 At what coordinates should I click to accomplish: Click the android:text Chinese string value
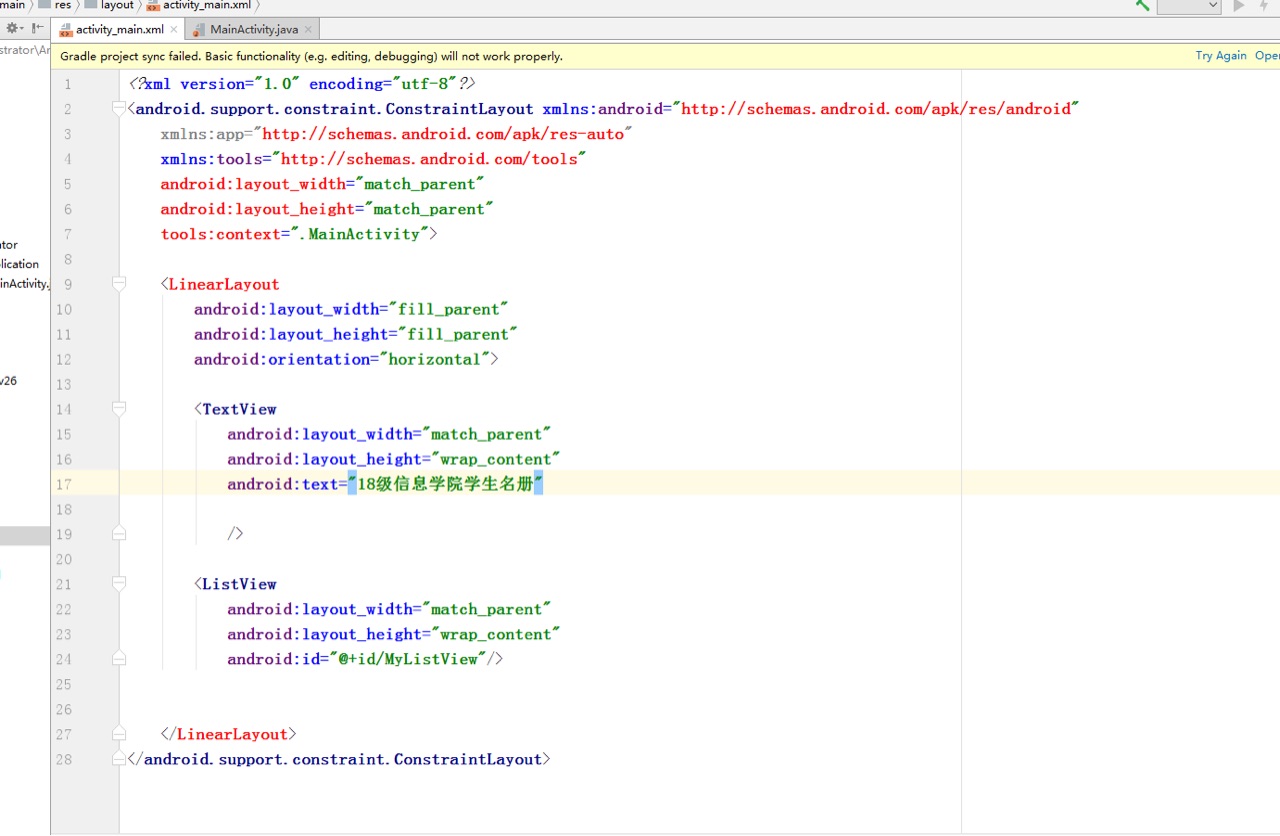pos(445,484)
